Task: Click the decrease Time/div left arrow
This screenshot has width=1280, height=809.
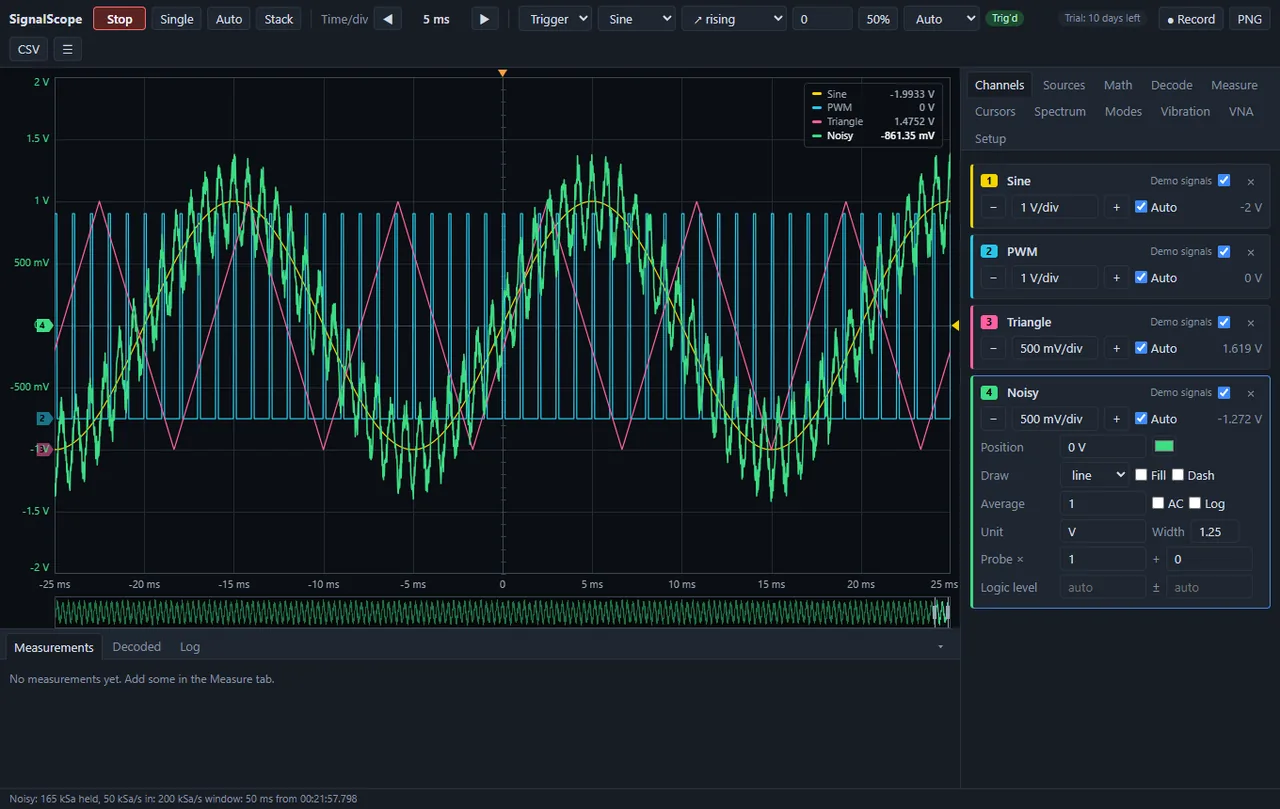Action: click(x=388, y=19)
